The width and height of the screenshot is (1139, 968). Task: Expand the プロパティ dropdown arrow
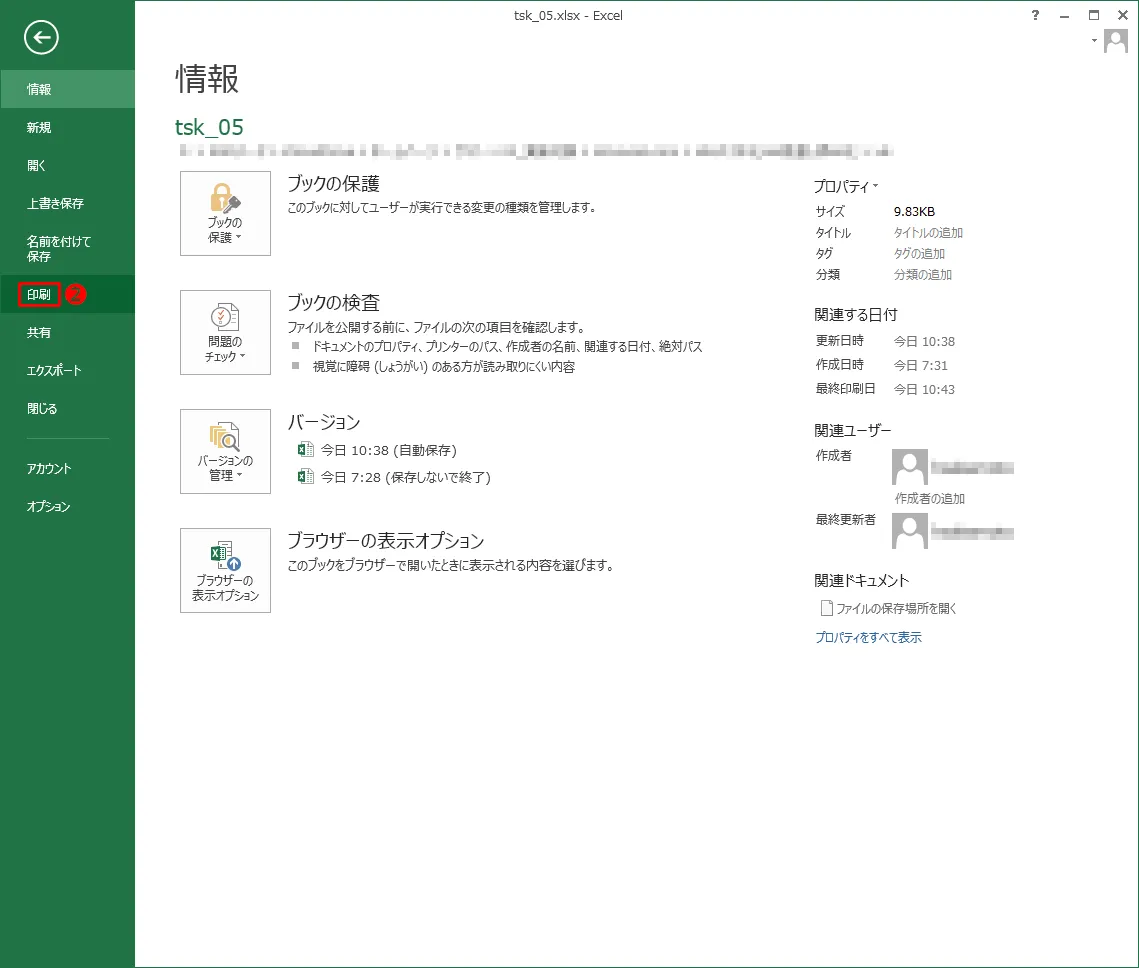pos(875,186)
